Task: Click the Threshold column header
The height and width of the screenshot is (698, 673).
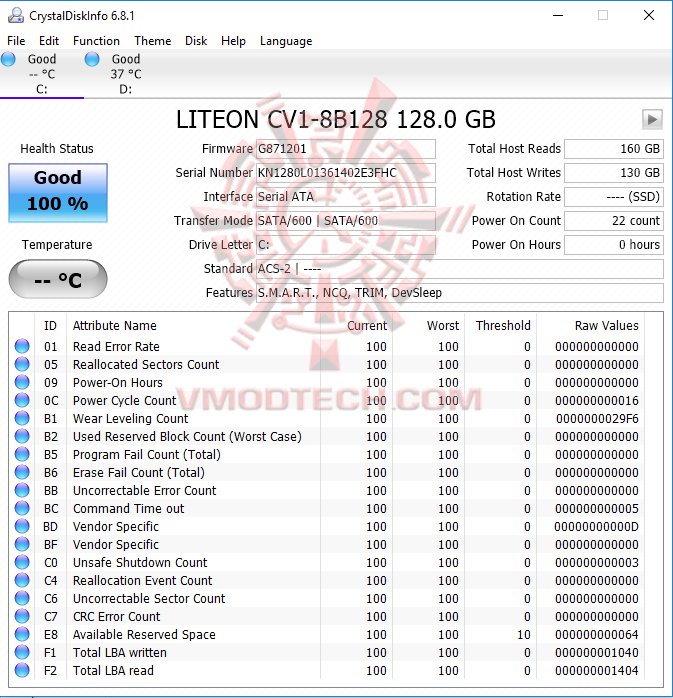Action: coord(500,326)
